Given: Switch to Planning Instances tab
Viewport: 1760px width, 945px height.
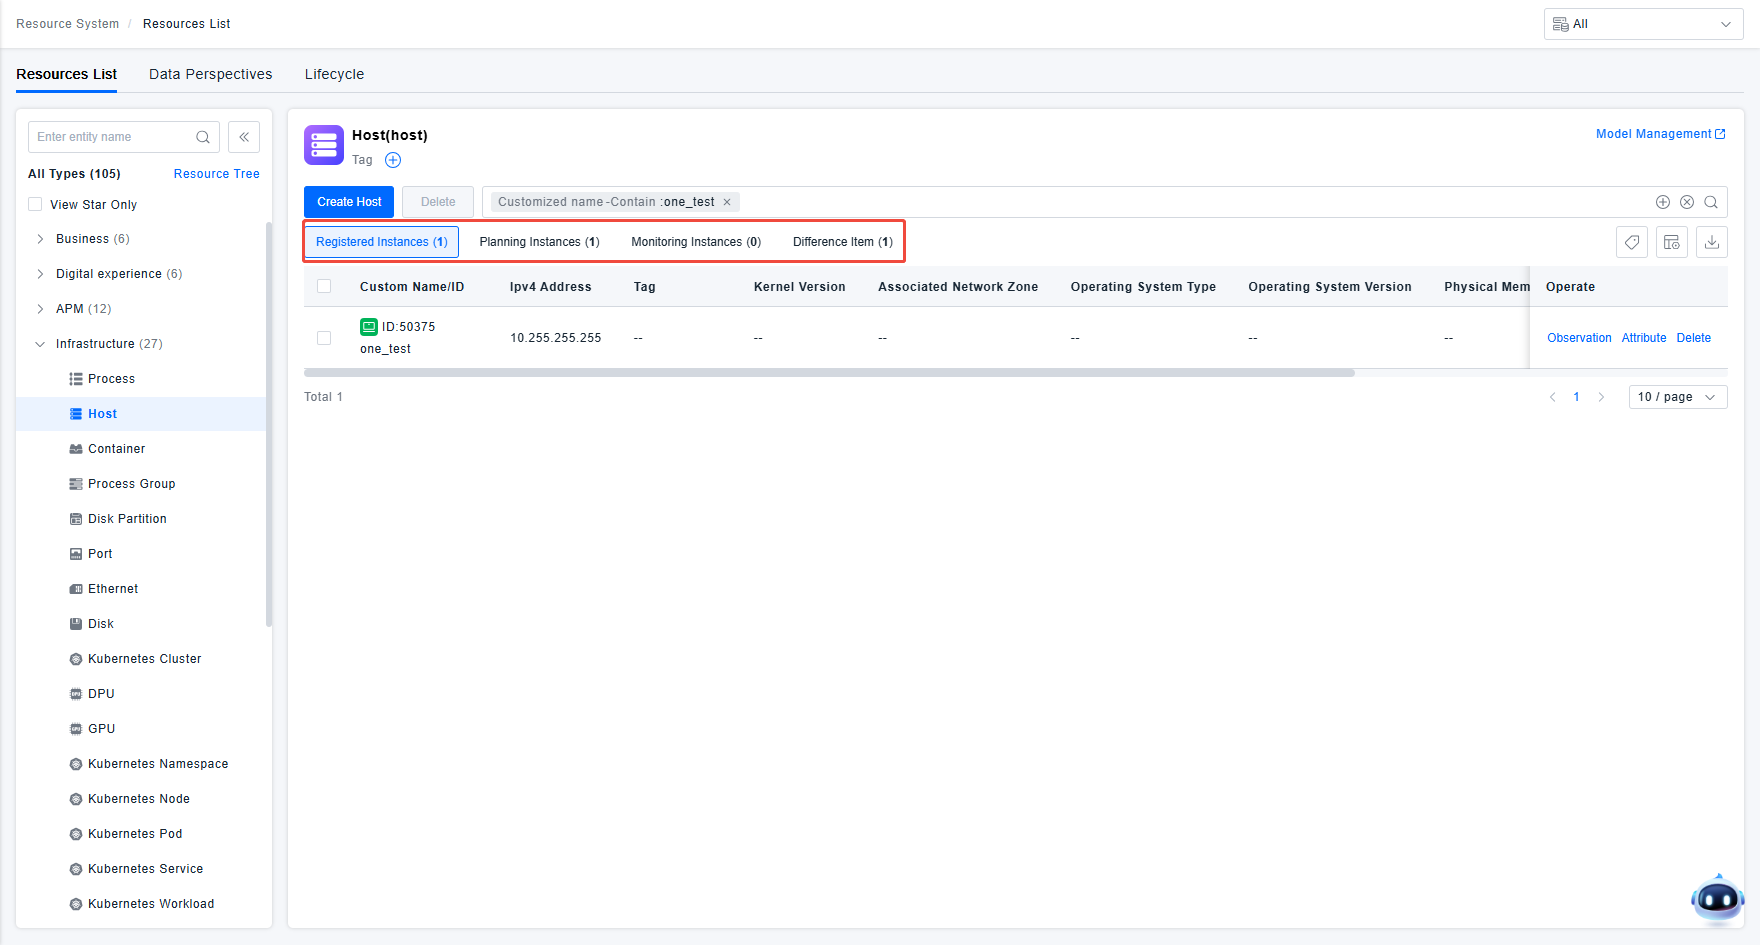Looking at the screenshot, I should (x=539, y=242).
